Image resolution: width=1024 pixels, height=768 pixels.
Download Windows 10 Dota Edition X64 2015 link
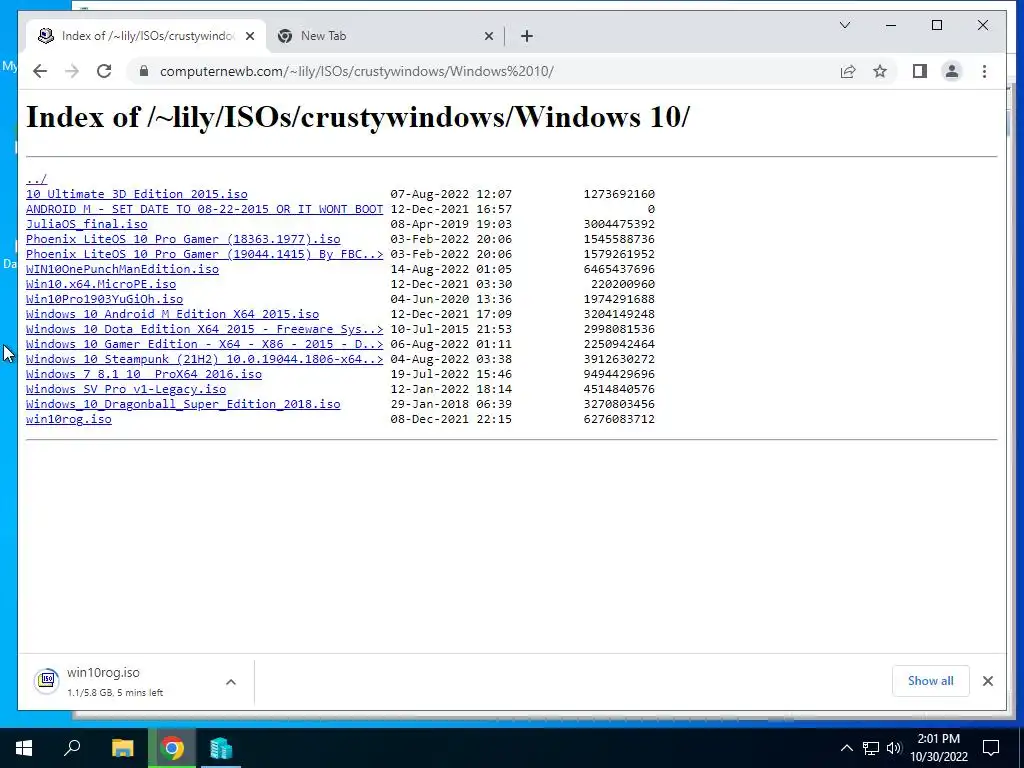point(204,329)
